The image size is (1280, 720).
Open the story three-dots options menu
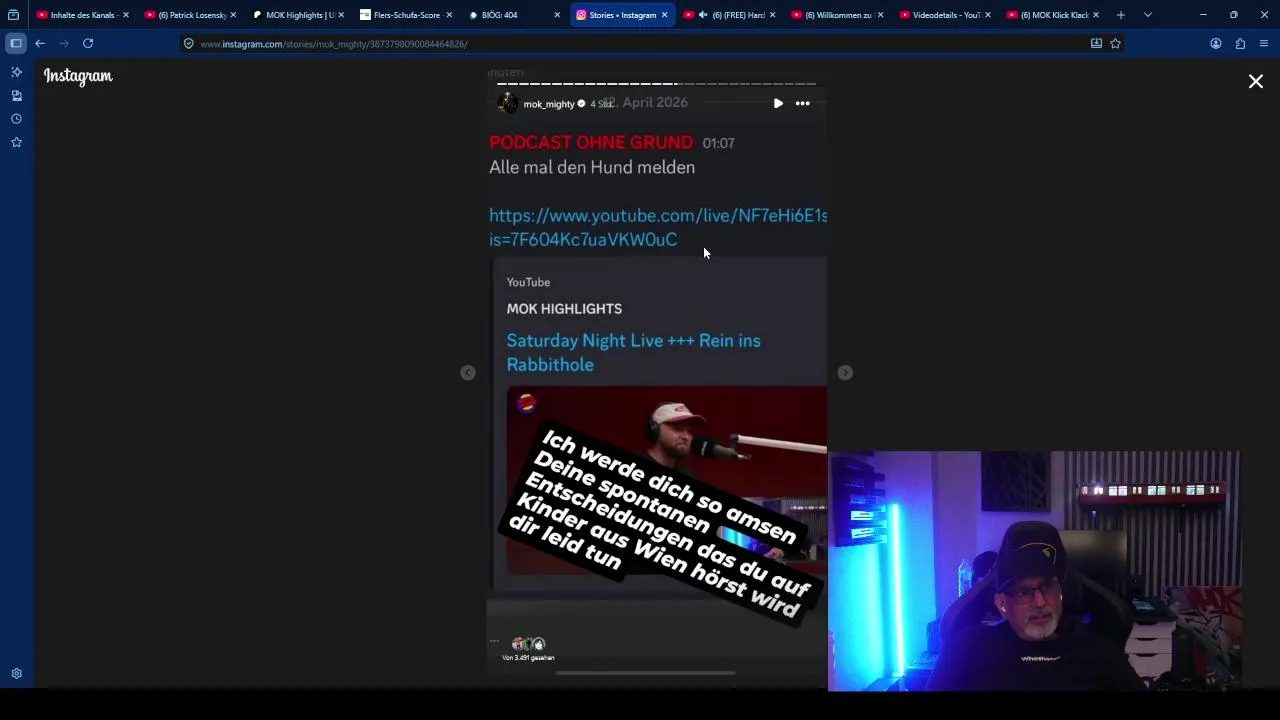(x=802, y=103)
